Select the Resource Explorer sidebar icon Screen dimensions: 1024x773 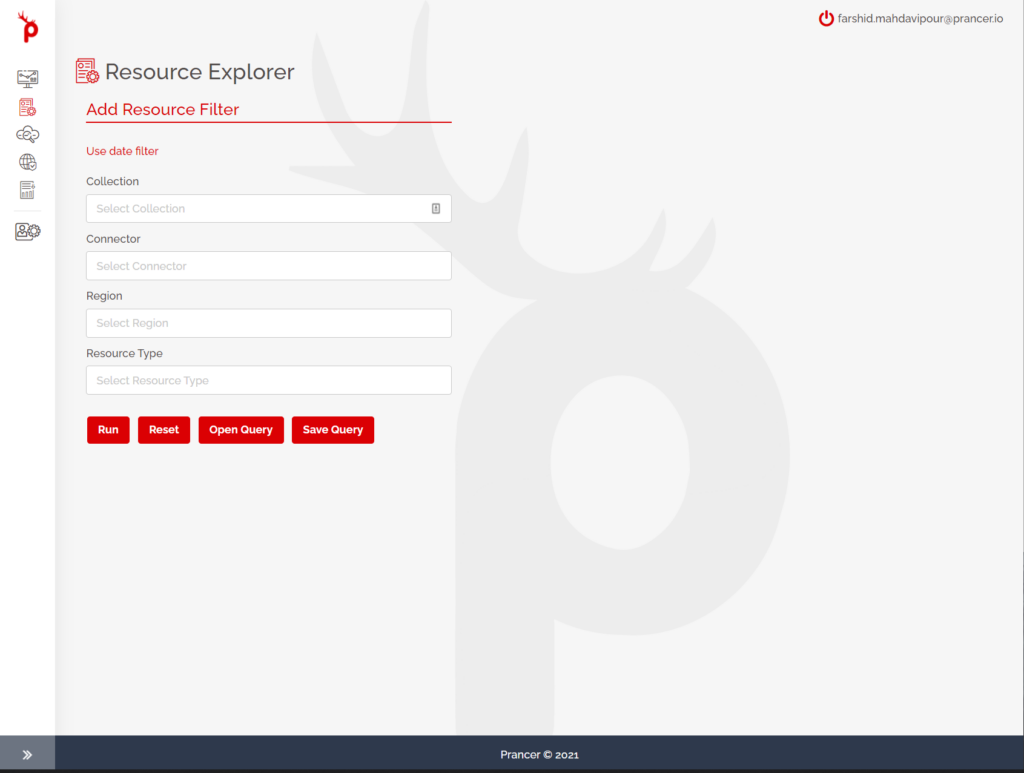click(27, 107)
